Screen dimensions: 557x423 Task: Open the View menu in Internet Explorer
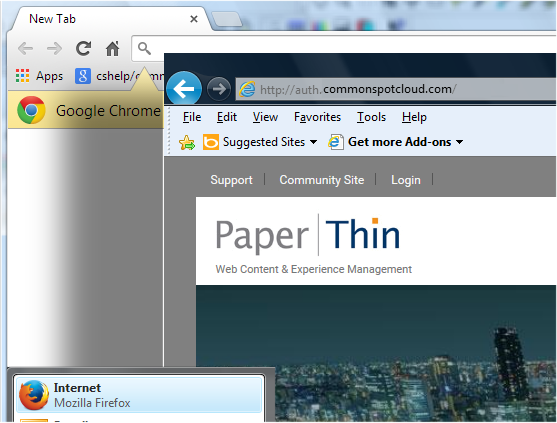[x=265, y=117]
